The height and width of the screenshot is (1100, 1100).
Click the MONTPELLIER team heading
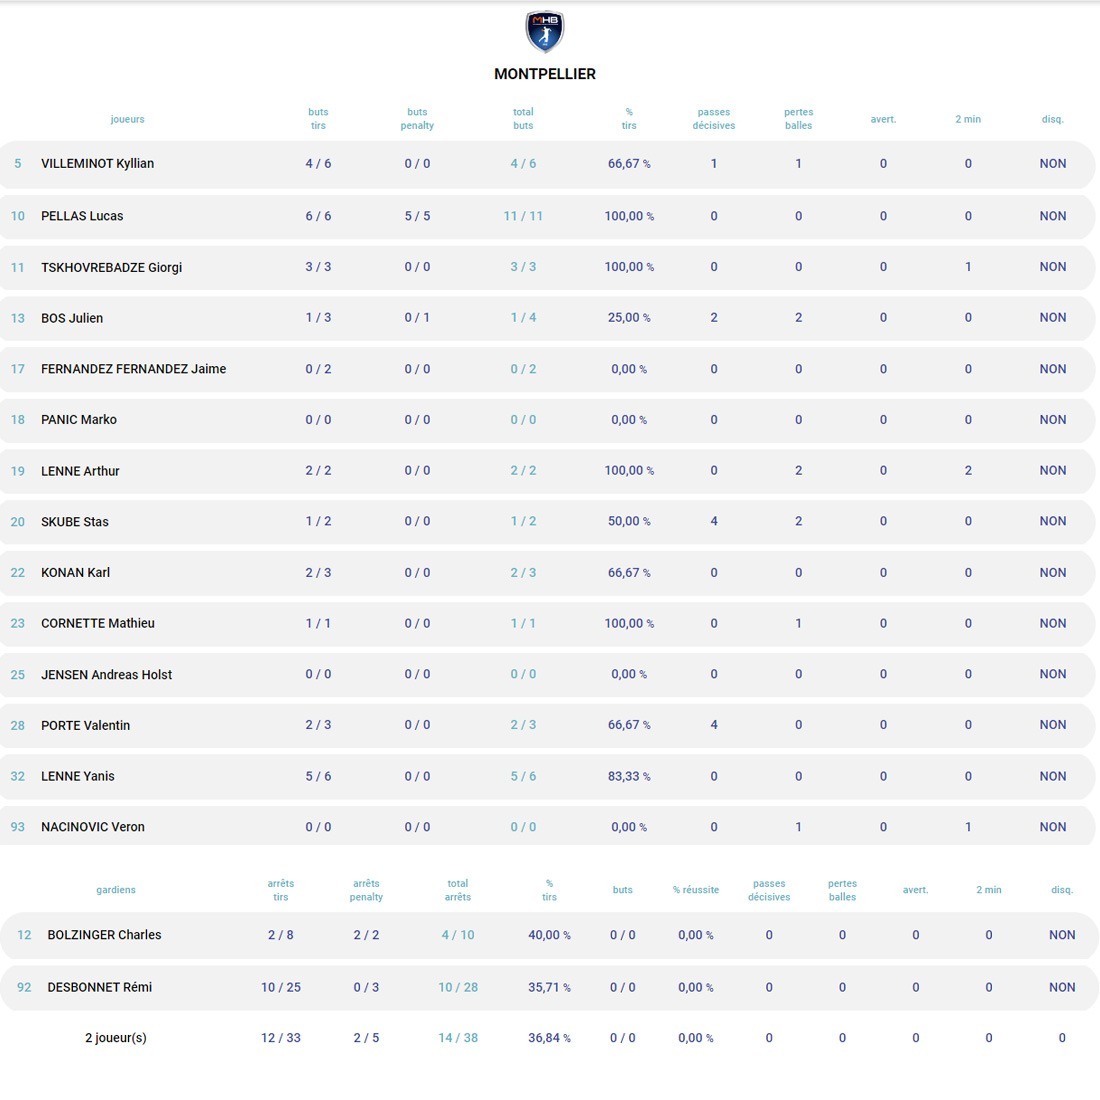545,74
